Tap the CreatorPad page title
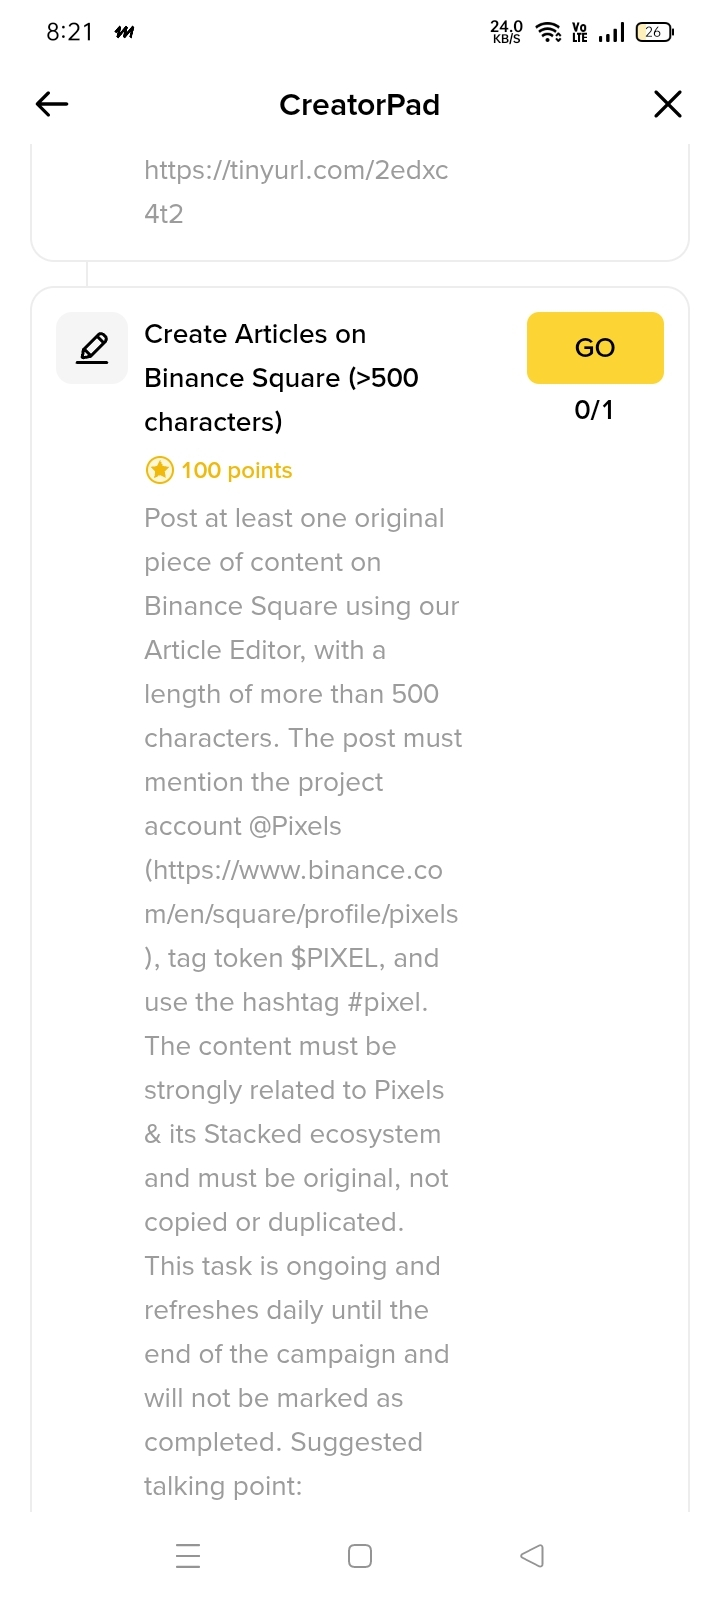This screenshot has width=720, height=1600. pyautogui.click(x=359, y=104)
